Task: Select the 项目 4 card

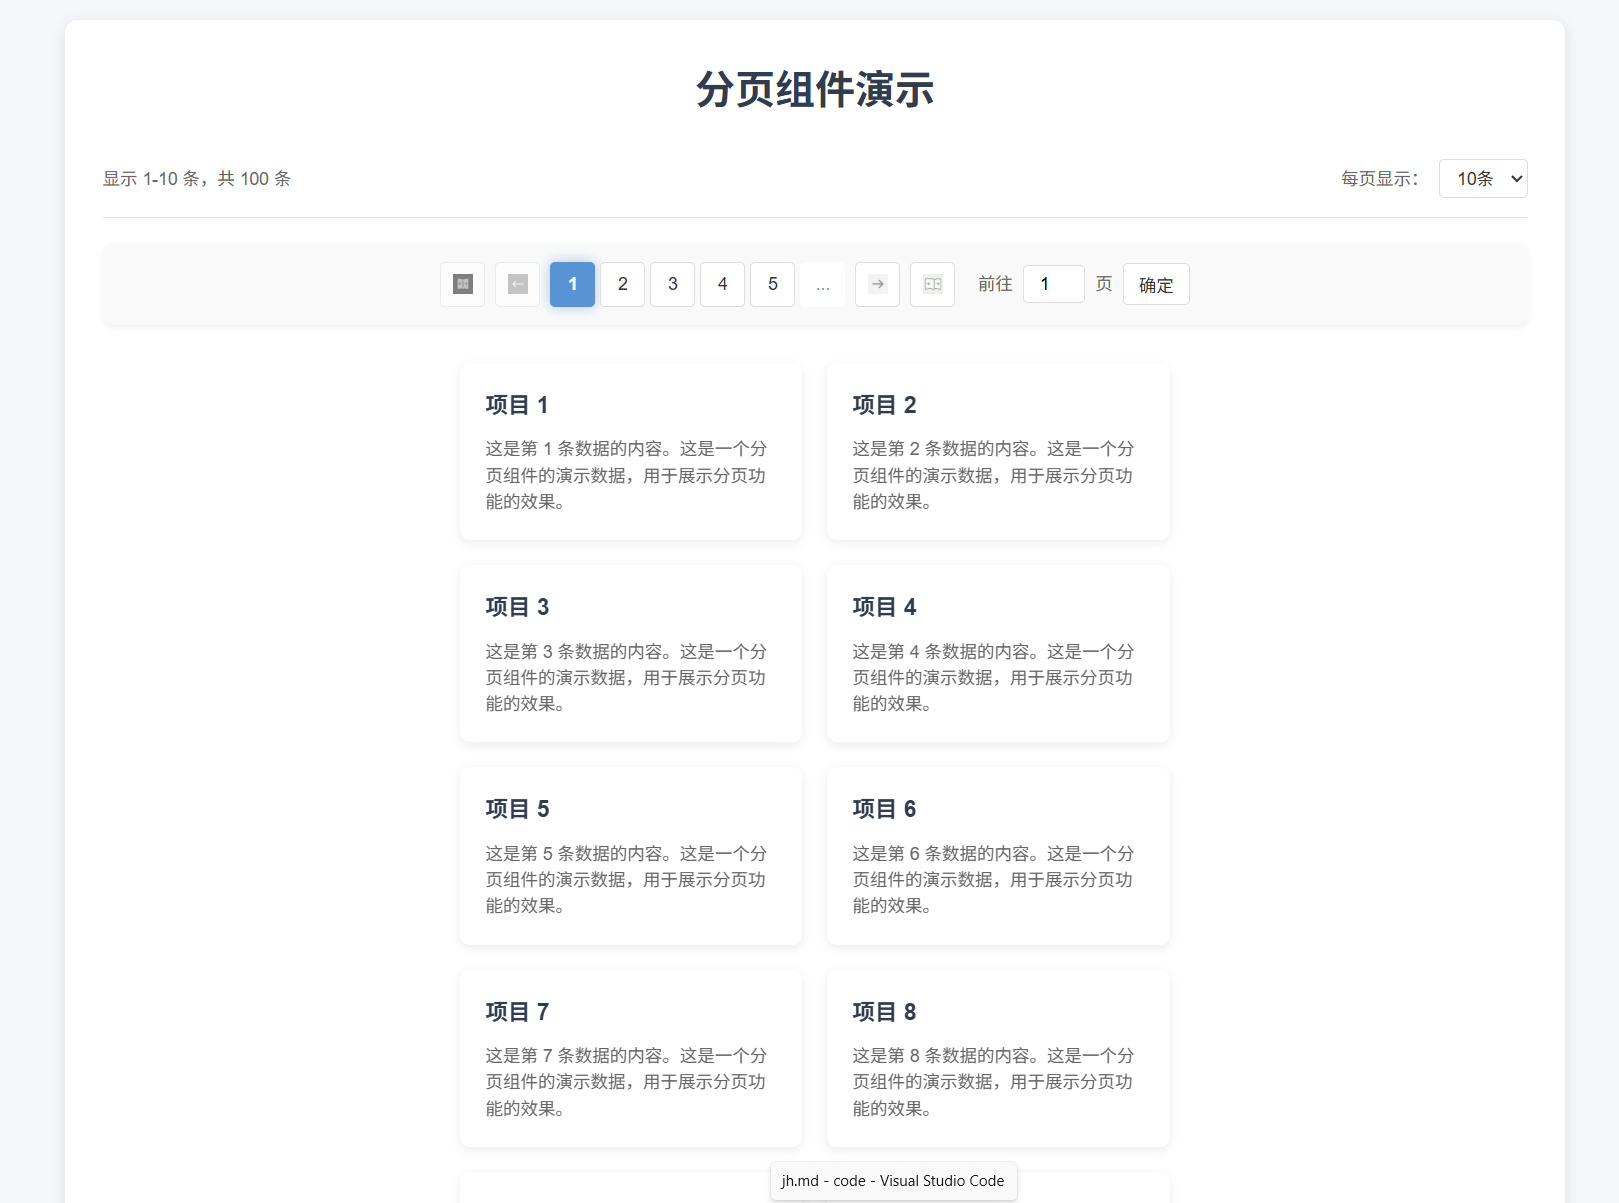Action: [997, 653]
